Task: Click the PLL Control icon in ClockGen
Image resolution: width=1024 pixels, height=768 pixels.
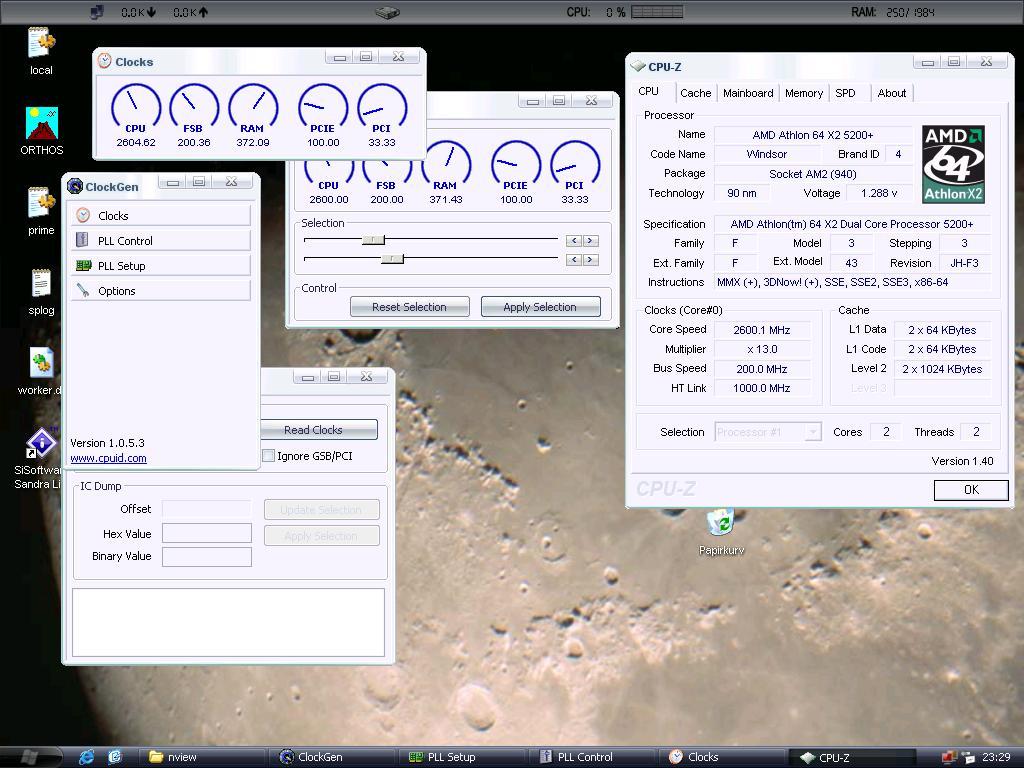Action: tap(82, 240)
